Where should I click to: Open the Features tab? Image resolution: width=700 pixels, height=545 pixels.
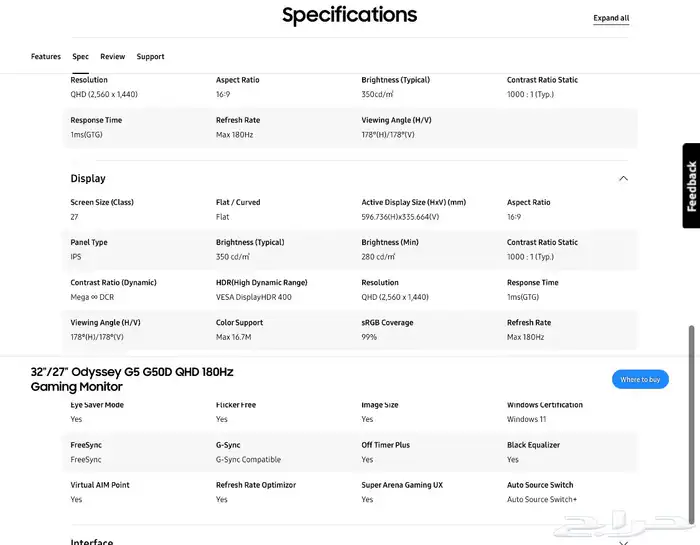coord(46,57)
